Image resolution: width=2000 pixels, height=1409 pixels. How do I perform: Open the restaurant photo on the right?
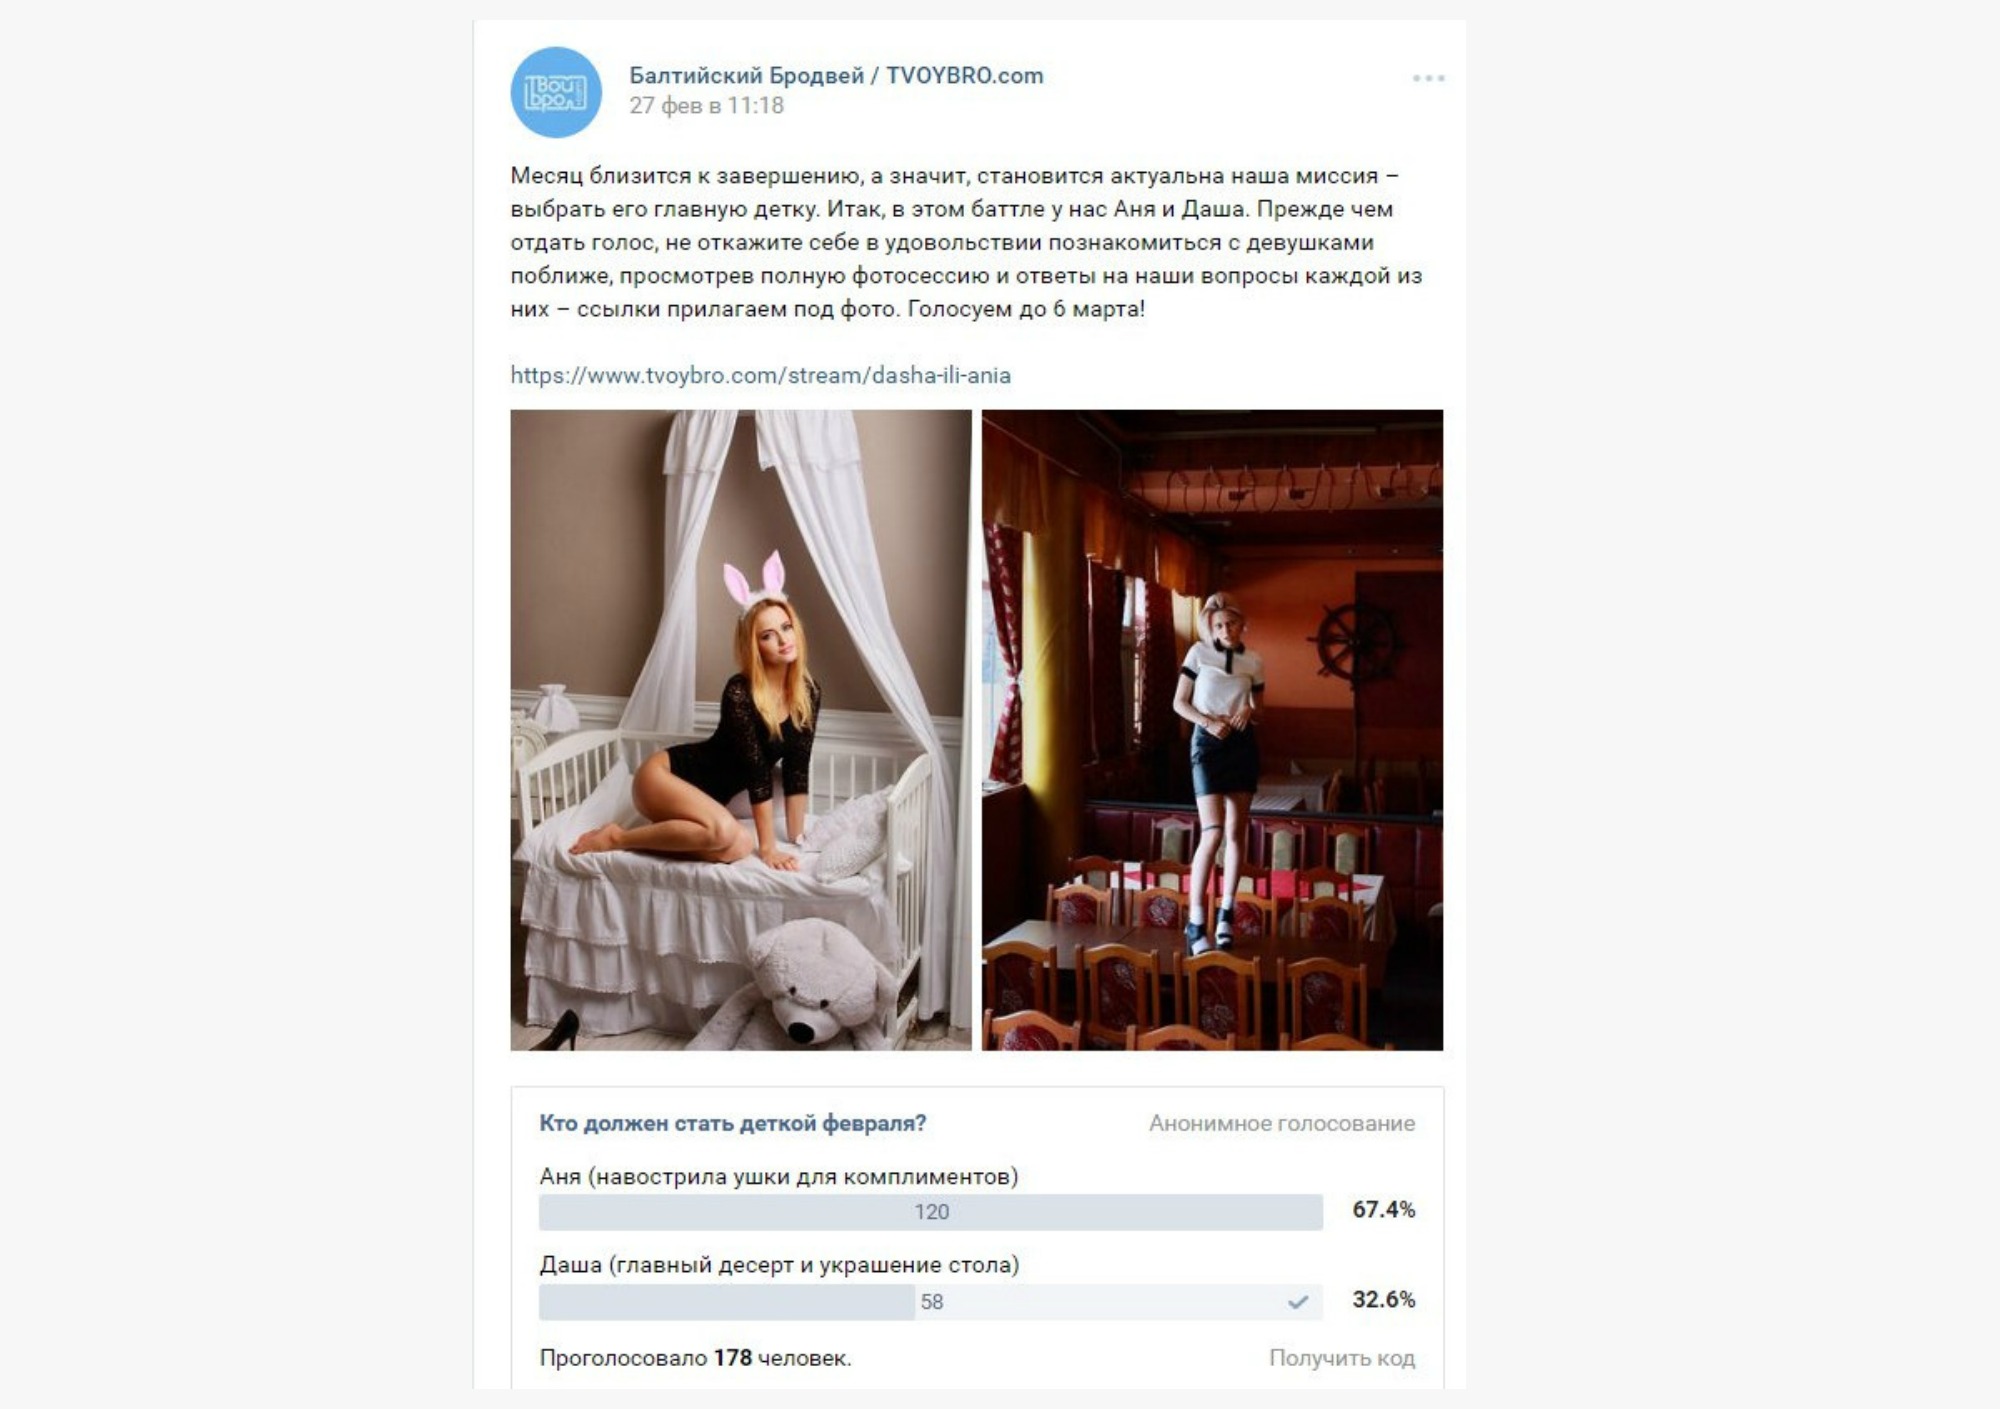point(1212,730)
